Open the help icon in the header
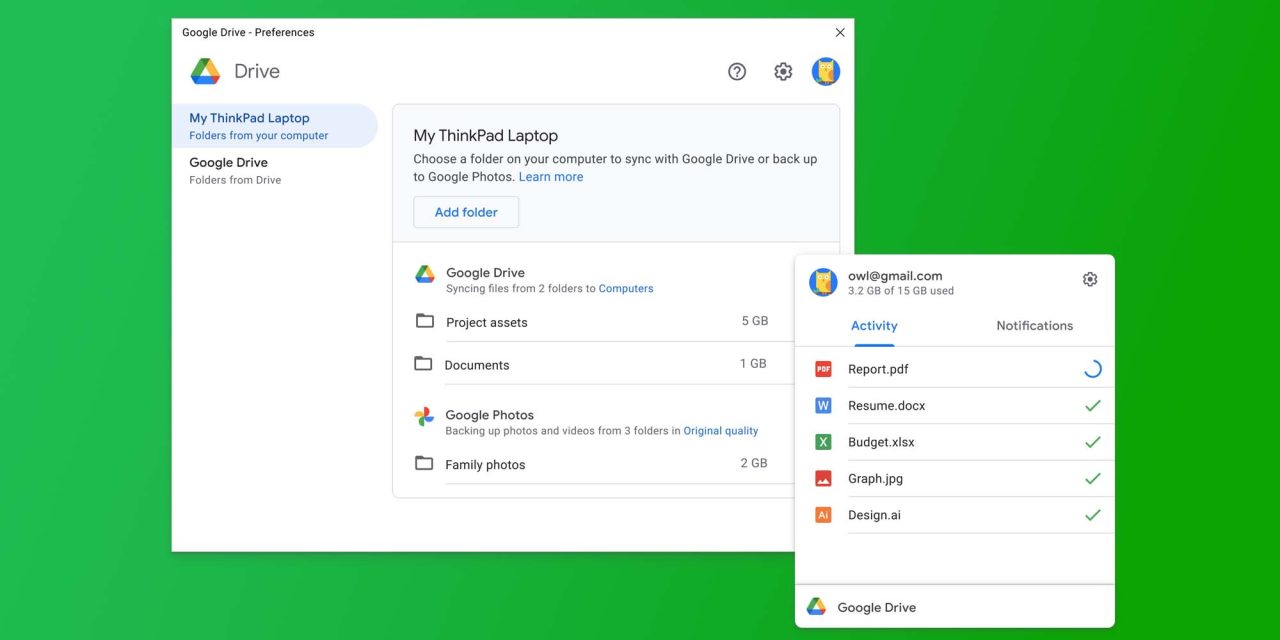Screen dimensions: 1280x640 (737, 71)
